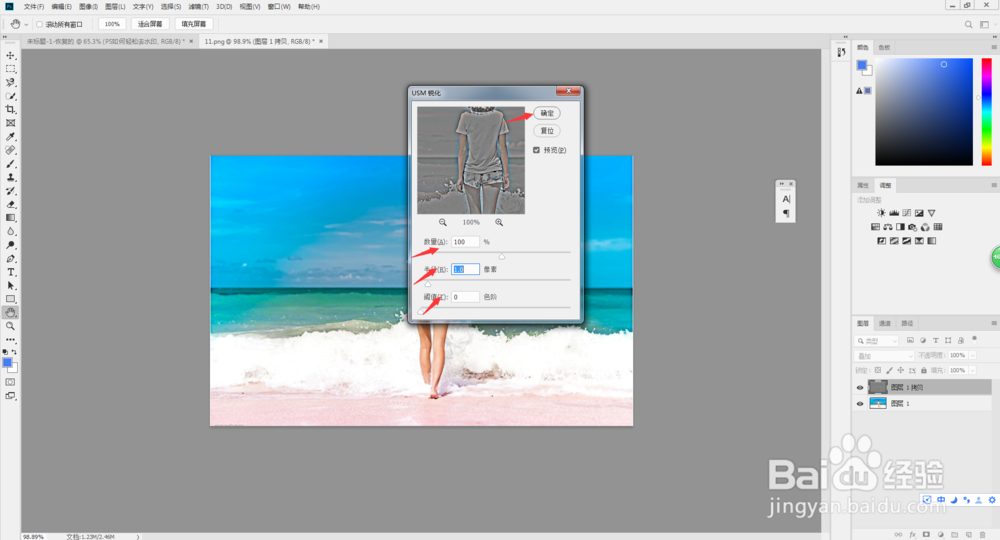Click the add layer style fx icon
Screen dimensions: 1000x540
[913, 534]
